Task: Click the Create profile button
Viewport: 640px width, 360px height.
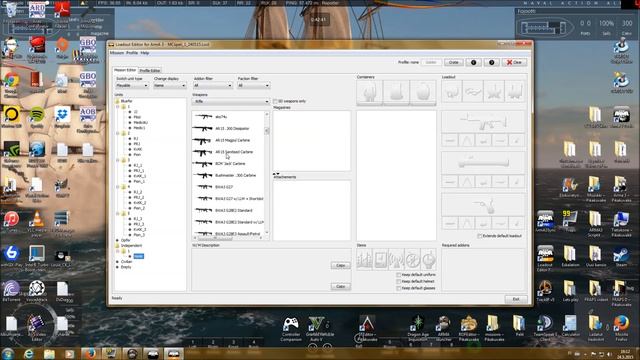Action: [453, 62]
